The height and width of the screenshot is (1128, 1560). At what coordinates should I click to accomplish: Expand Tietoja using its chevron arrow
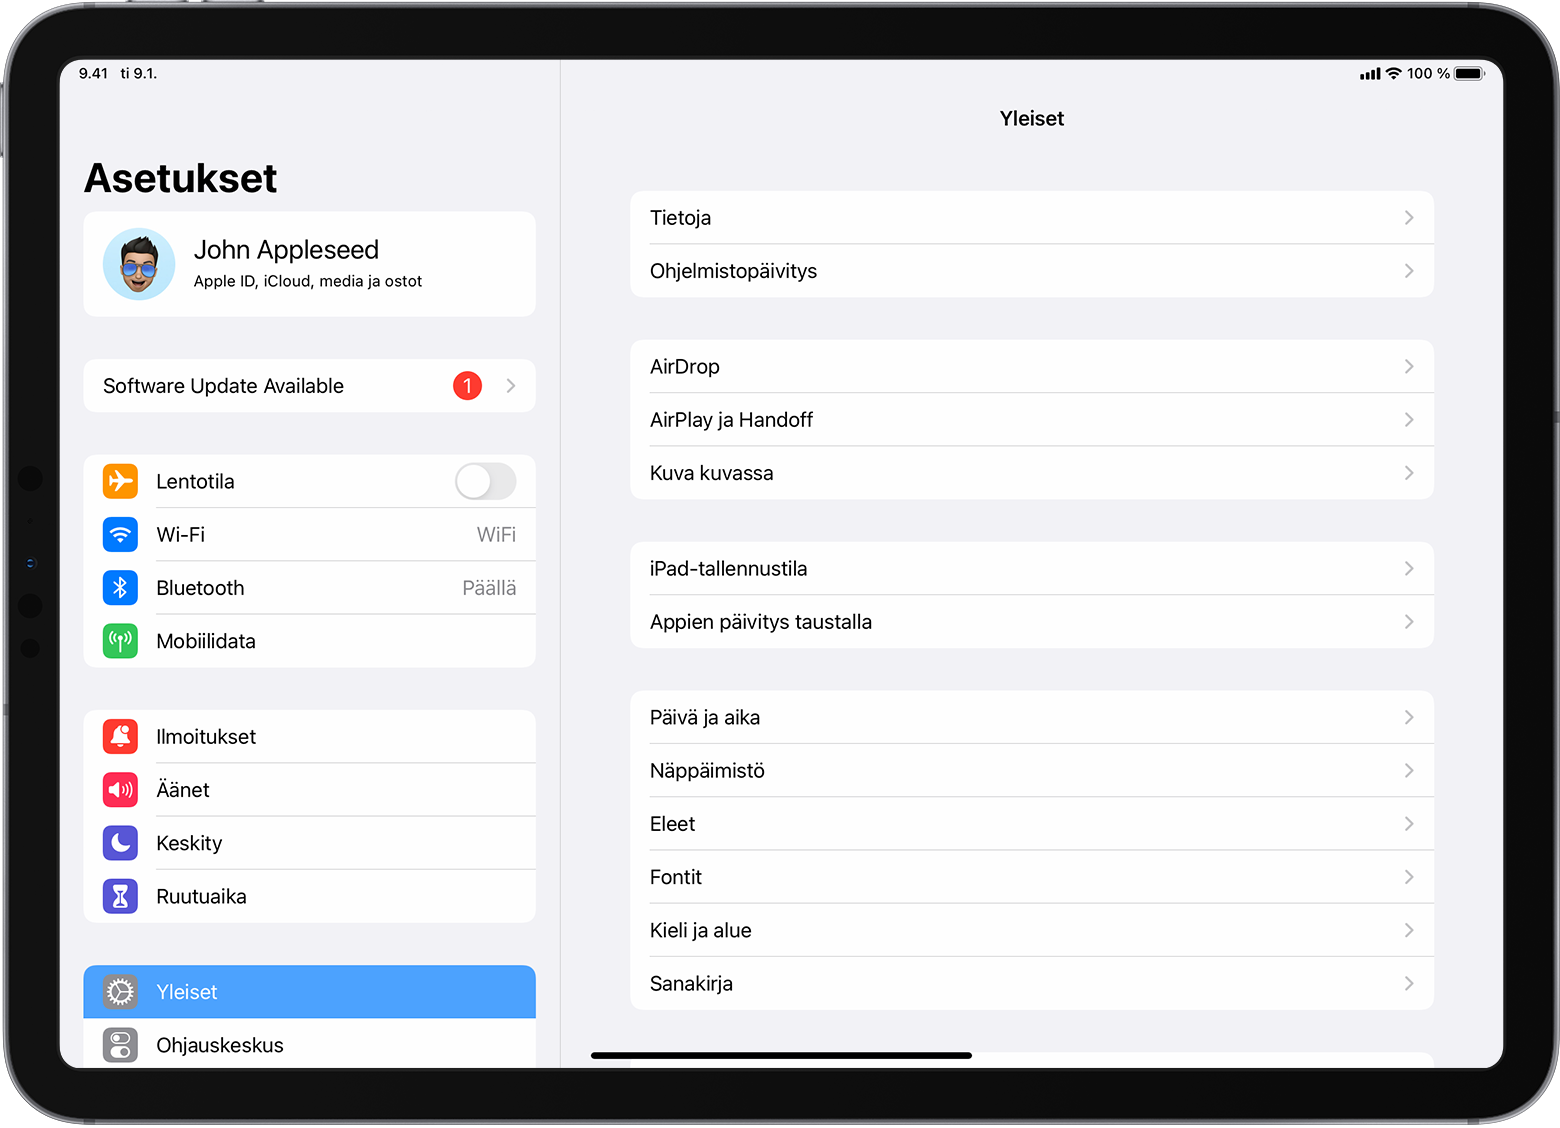pos(1408,218)
